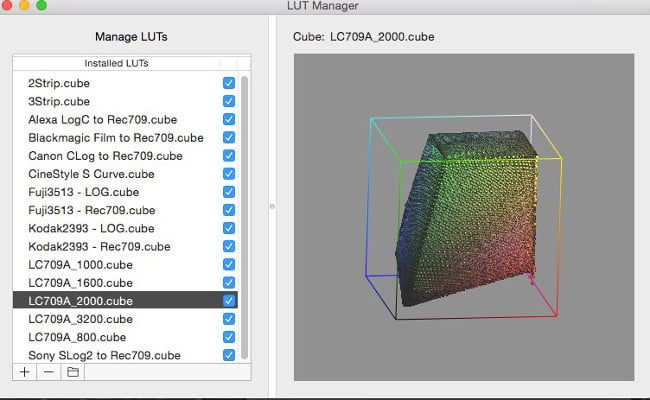Select LC709A_1600.cube row
Screen dimensions: 650x400
pos(125,283)
